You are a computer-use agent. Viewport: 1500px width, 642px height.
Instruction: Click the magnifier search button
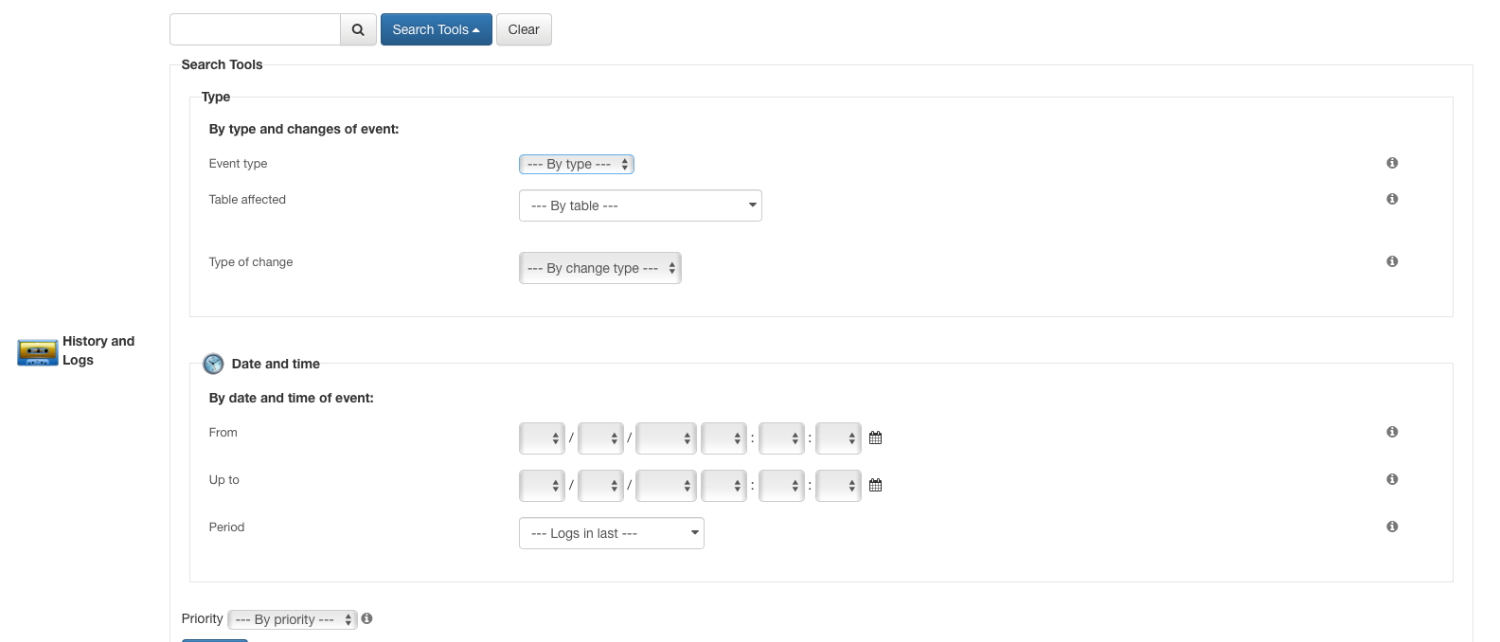point(358,30)
